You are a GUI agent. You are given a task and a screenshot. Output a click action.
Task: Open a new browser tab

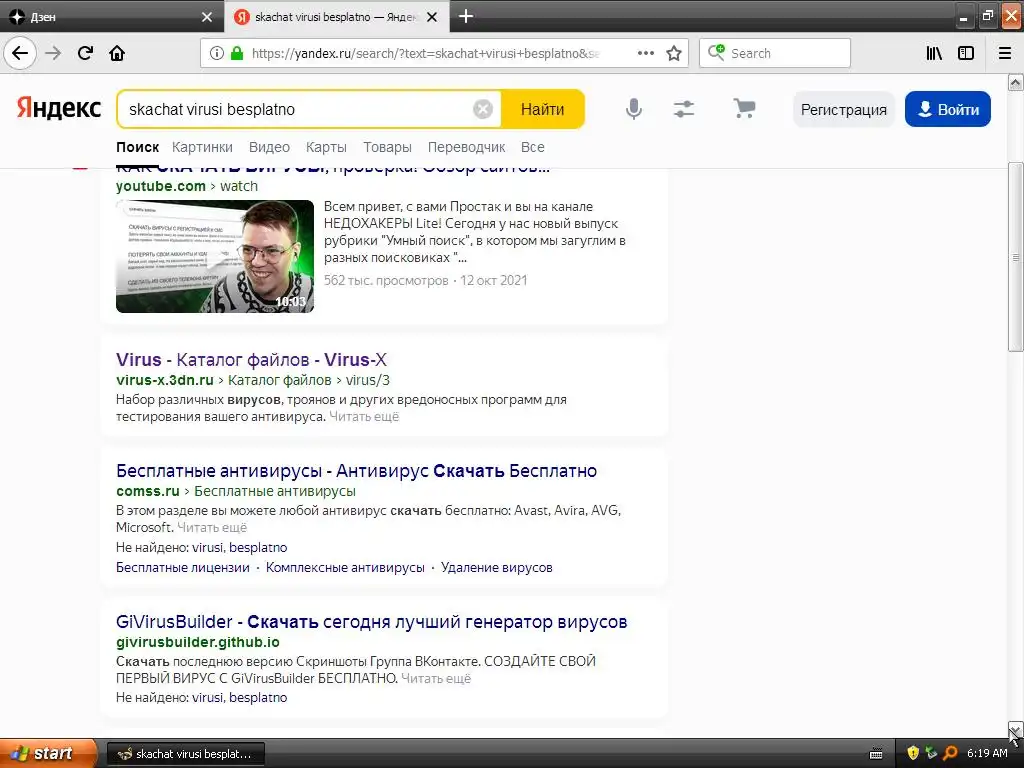point(466,16)
